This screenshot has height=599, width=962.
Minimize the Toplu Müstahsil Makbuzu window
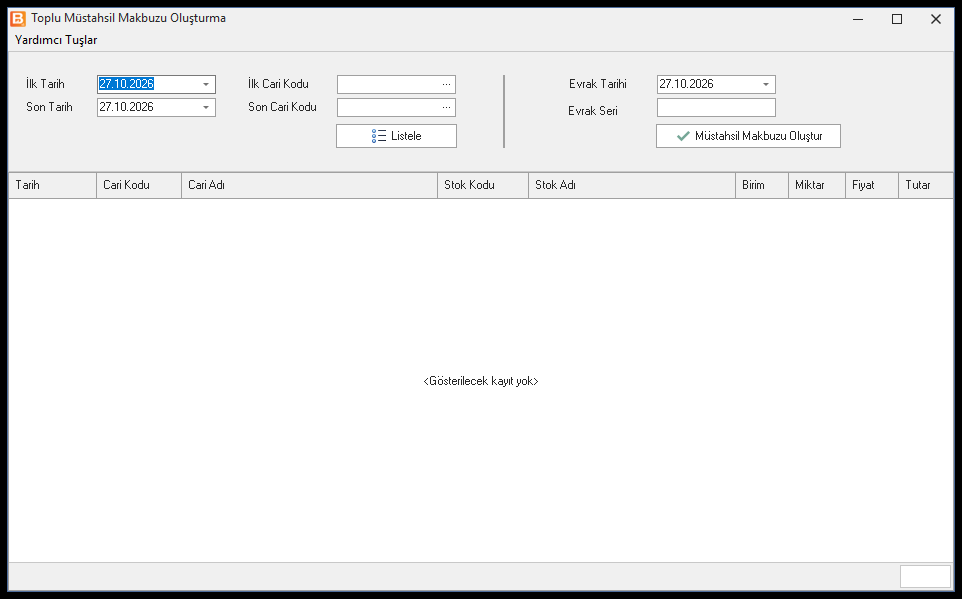[x=858, y=19]
